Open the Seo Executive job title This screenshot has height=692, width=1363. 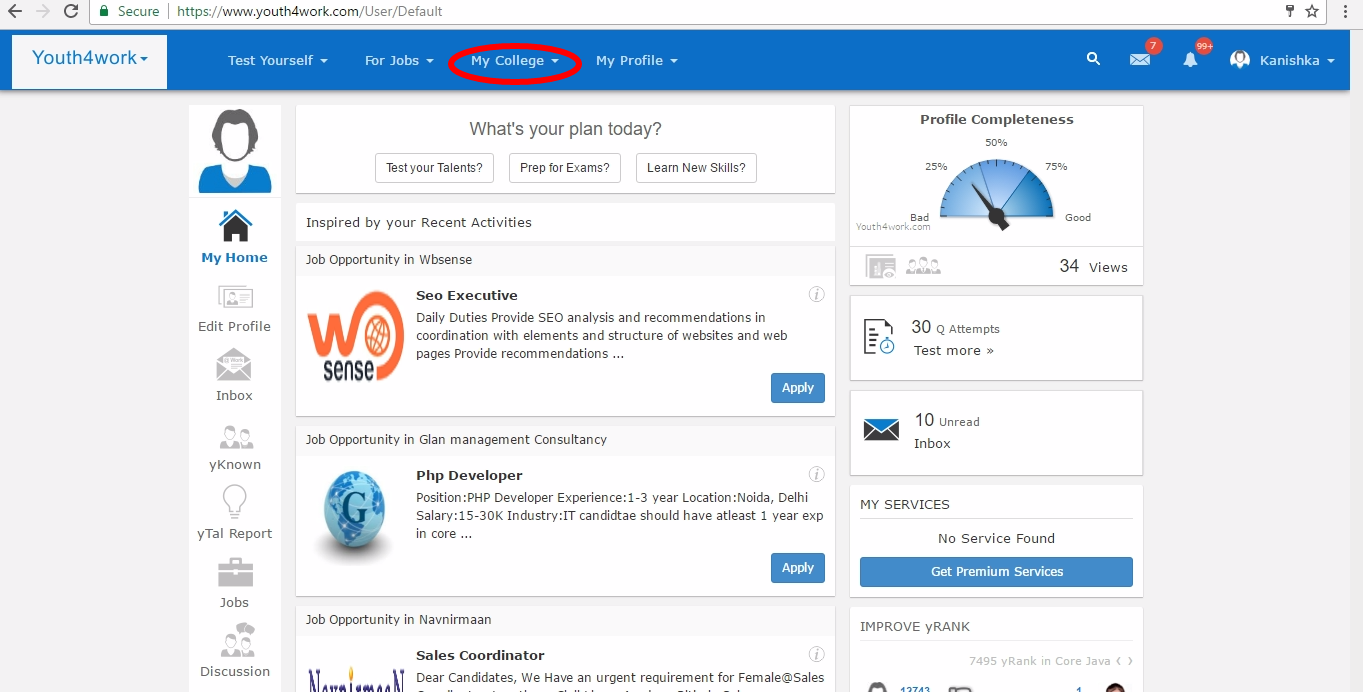point(467,295)
